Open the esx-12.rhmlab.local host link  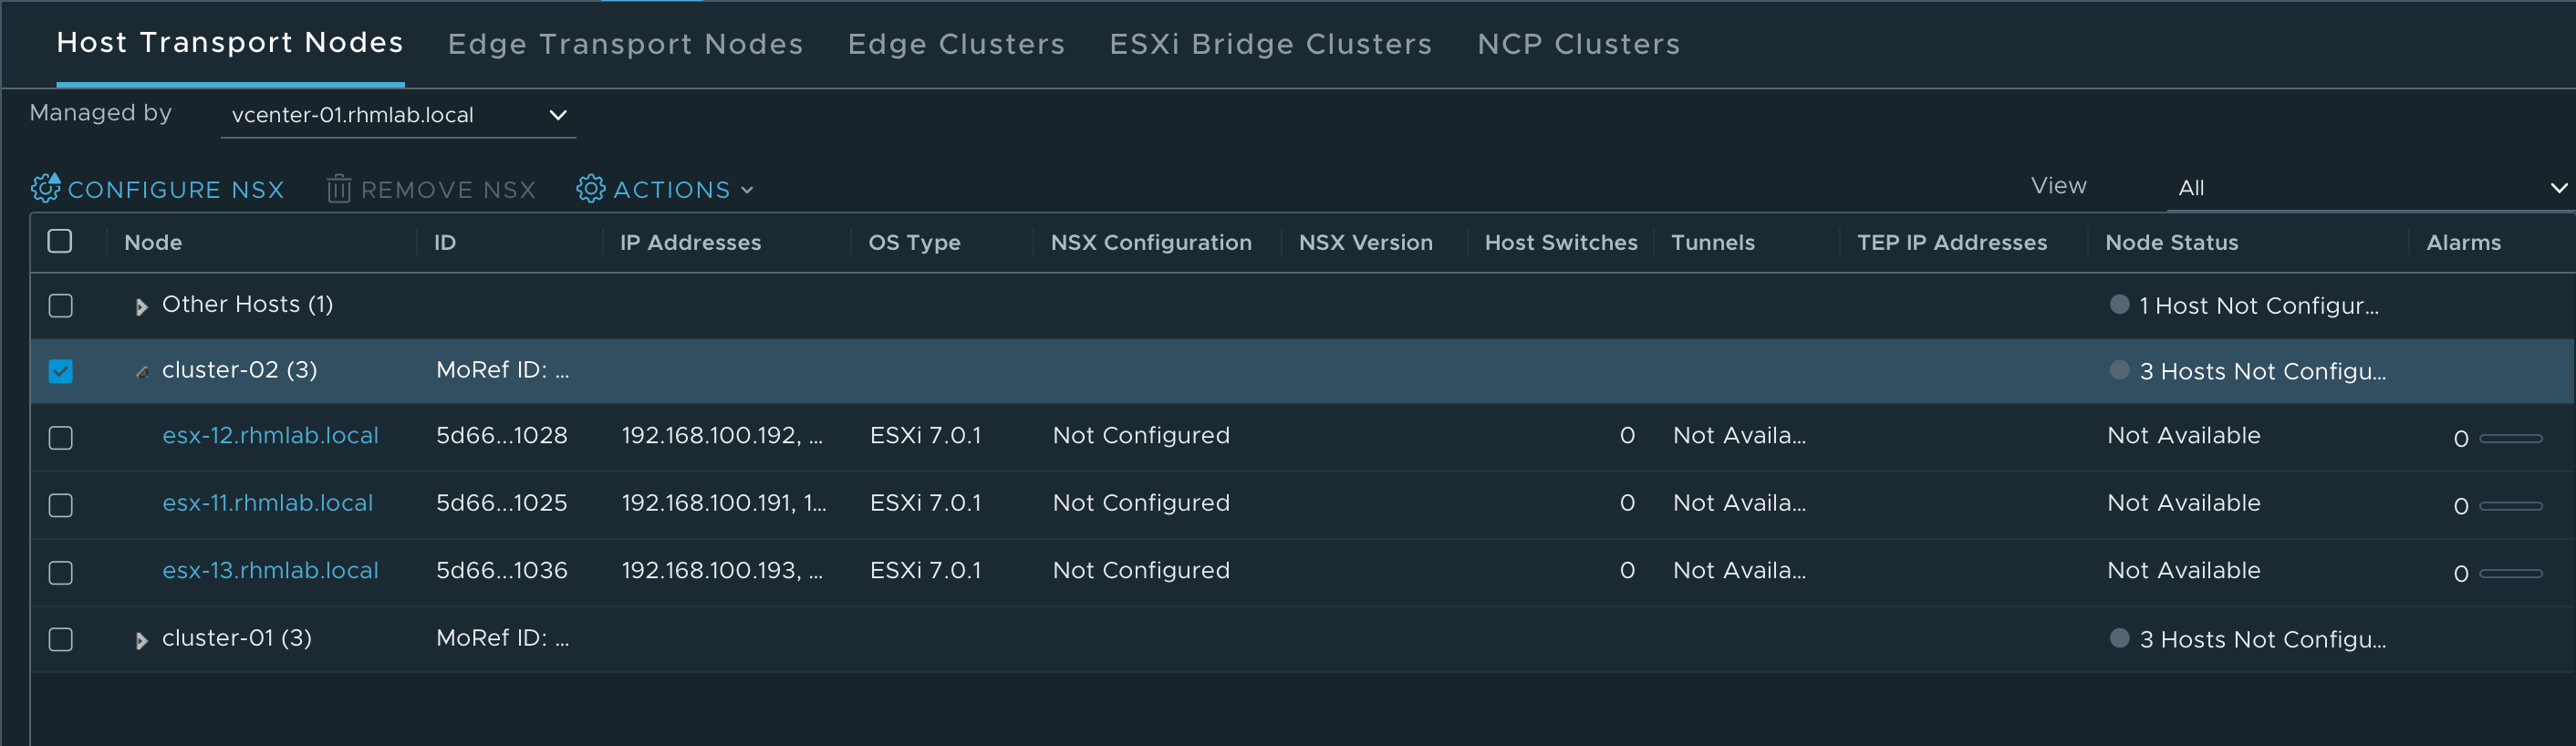click(x=270, y=436)
